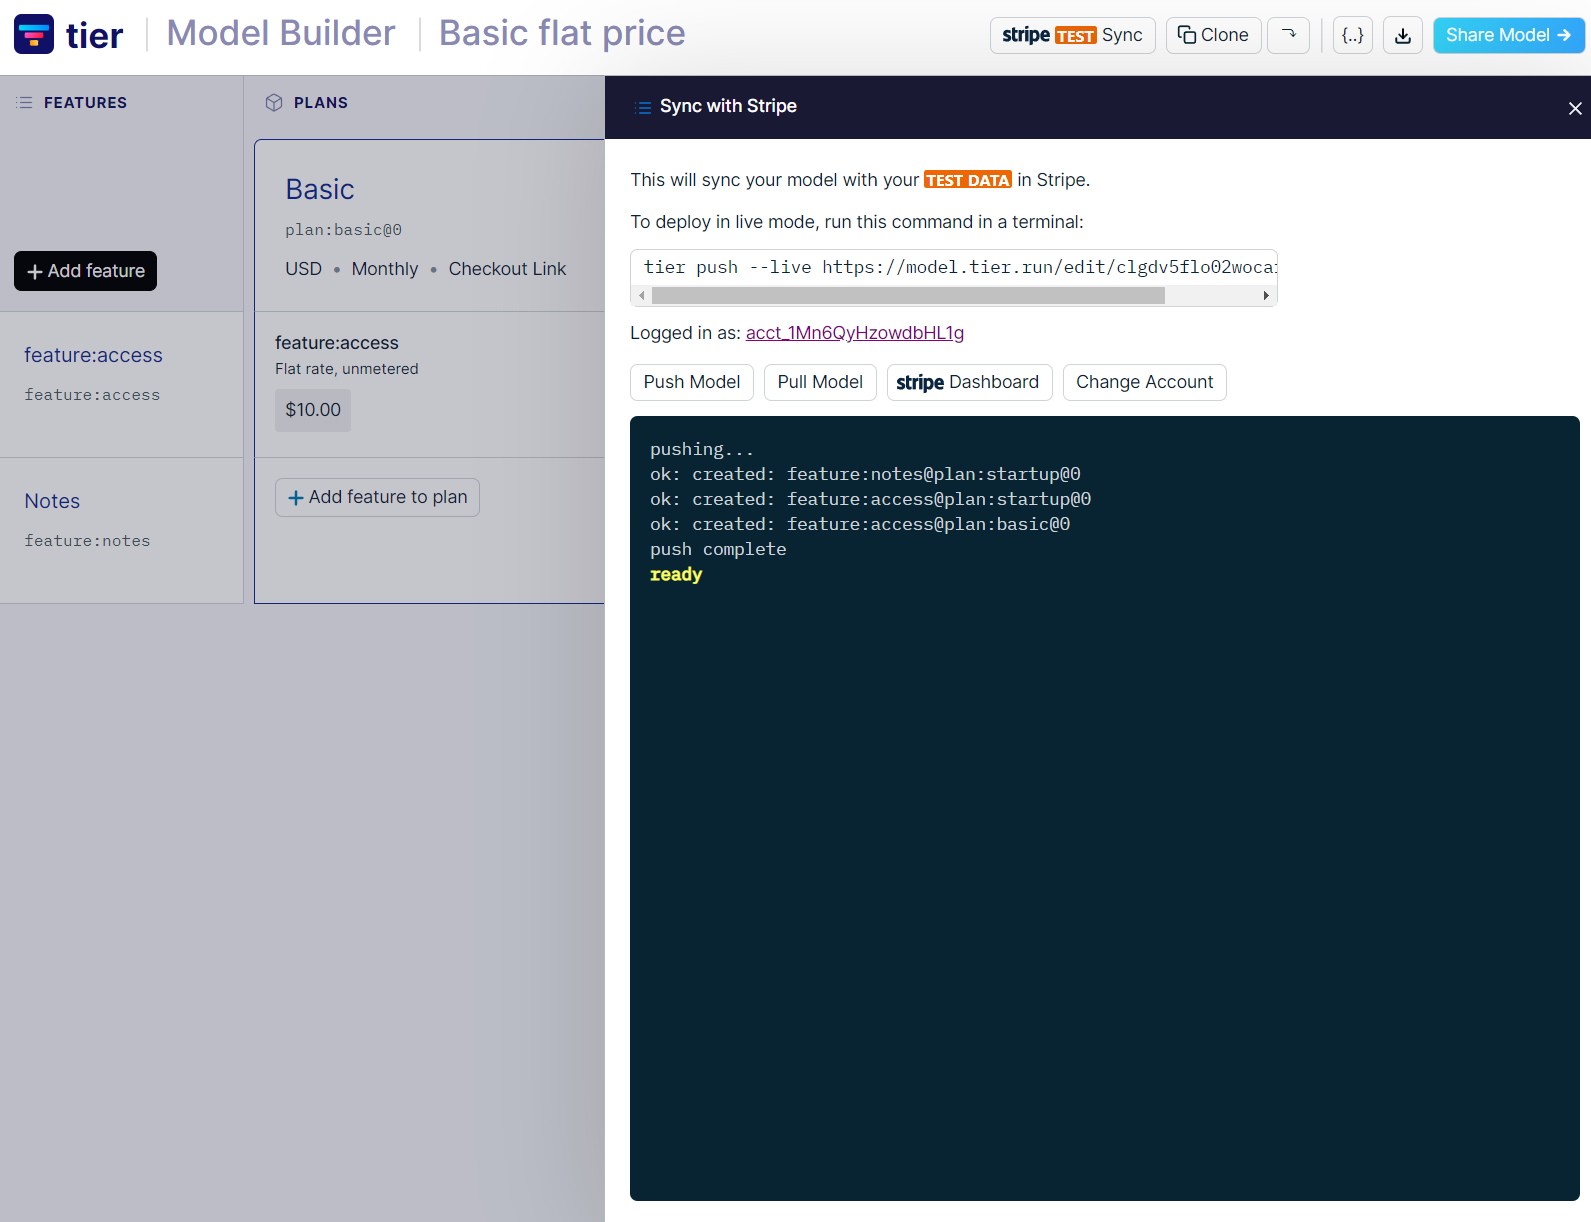Click the Basic flat price model title
Image resolution: width=1591 pixels, height=1222 pixels.
(562, 33)
